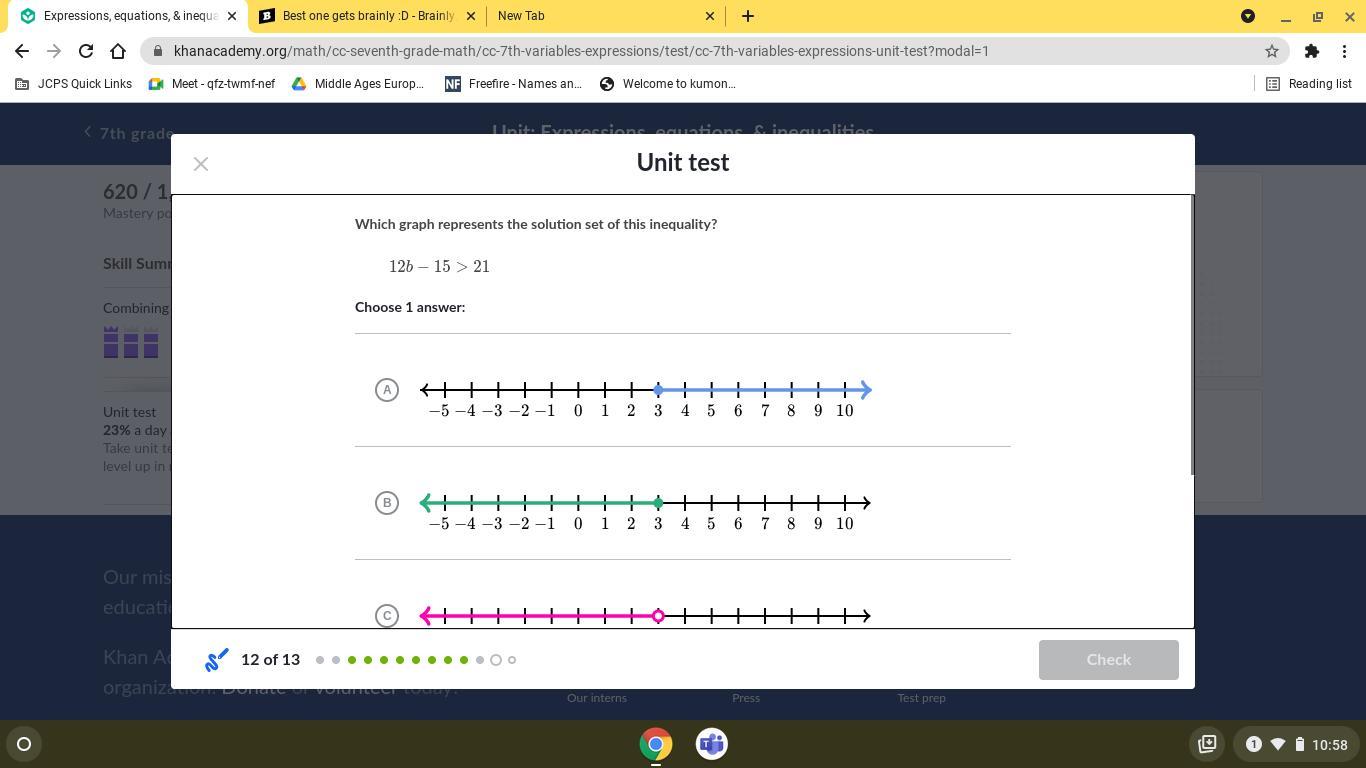Open the Wi-Fi status icon
Viewport: 1366px width, 768px height.
1278,744
